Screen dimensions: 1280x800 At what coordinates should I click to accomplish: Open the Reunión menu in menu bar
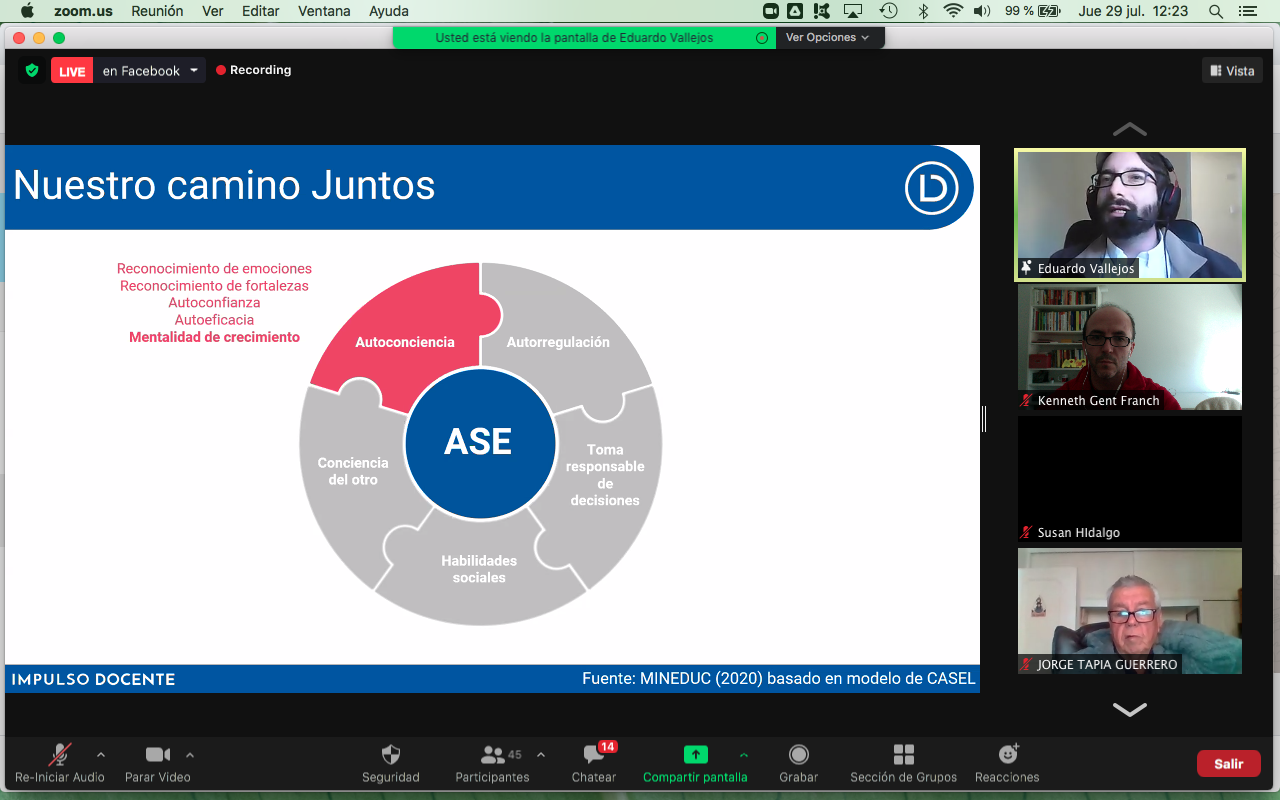coord(157,11)
